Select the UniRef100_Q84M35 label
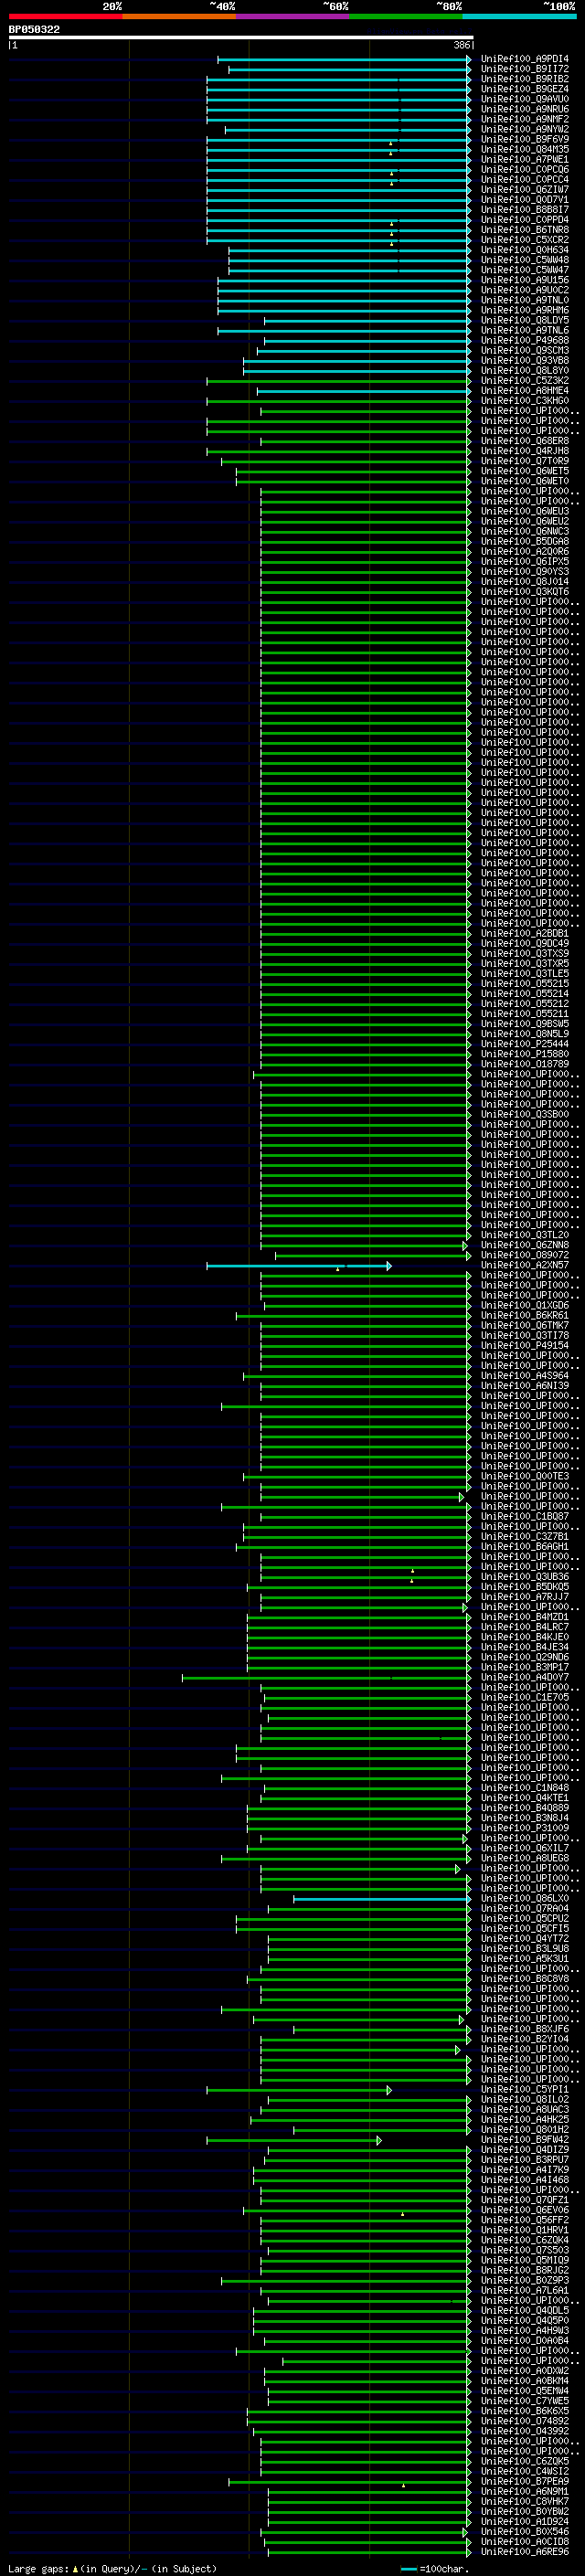585x2576 pixels. 524,149
